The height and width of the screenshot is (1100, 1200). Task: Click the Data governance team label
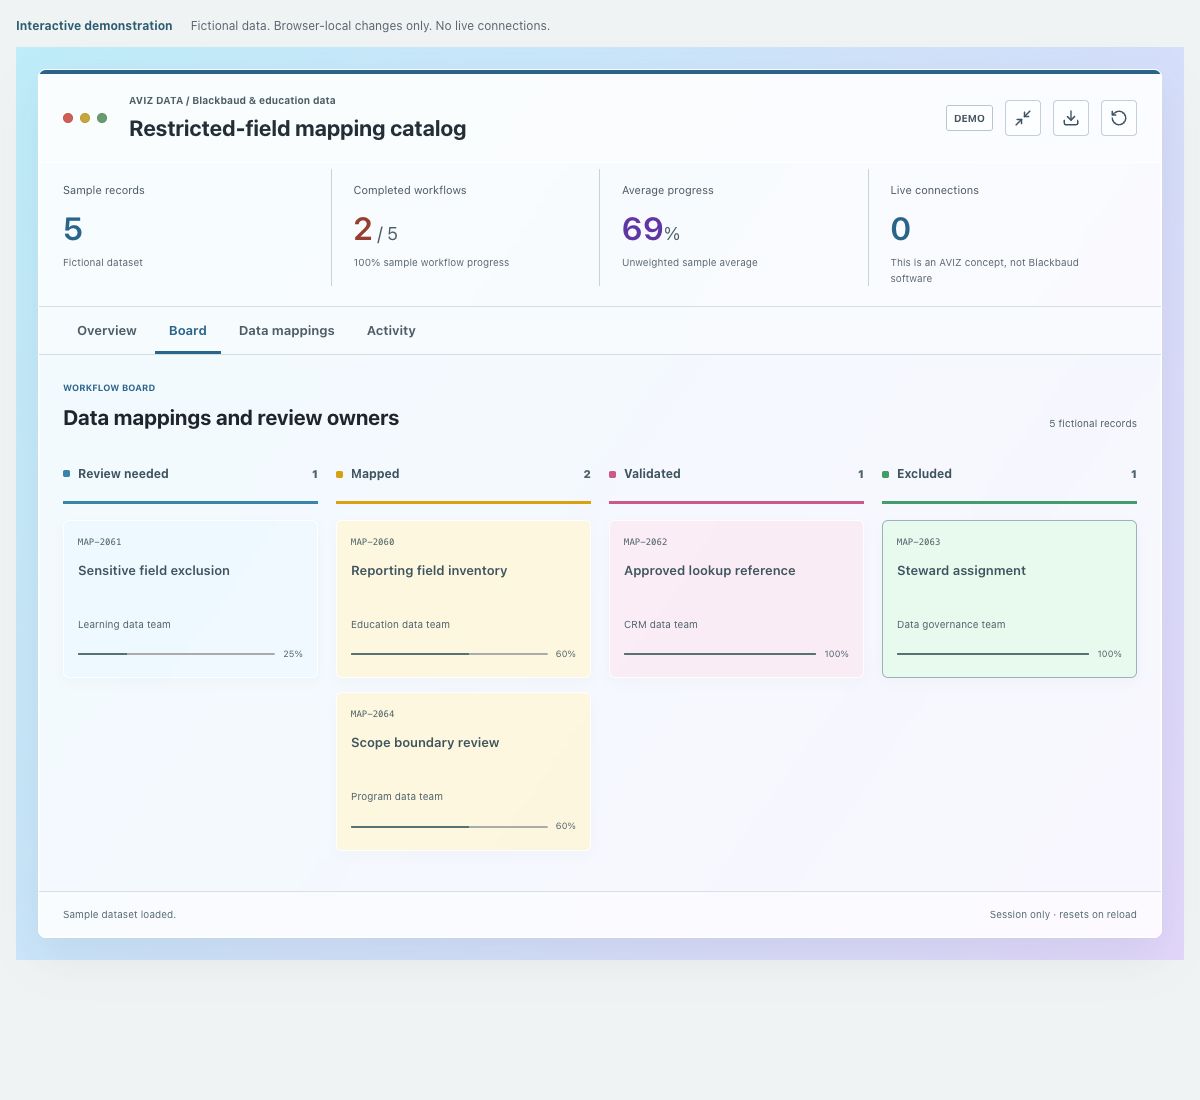click(x=951, y=625)
